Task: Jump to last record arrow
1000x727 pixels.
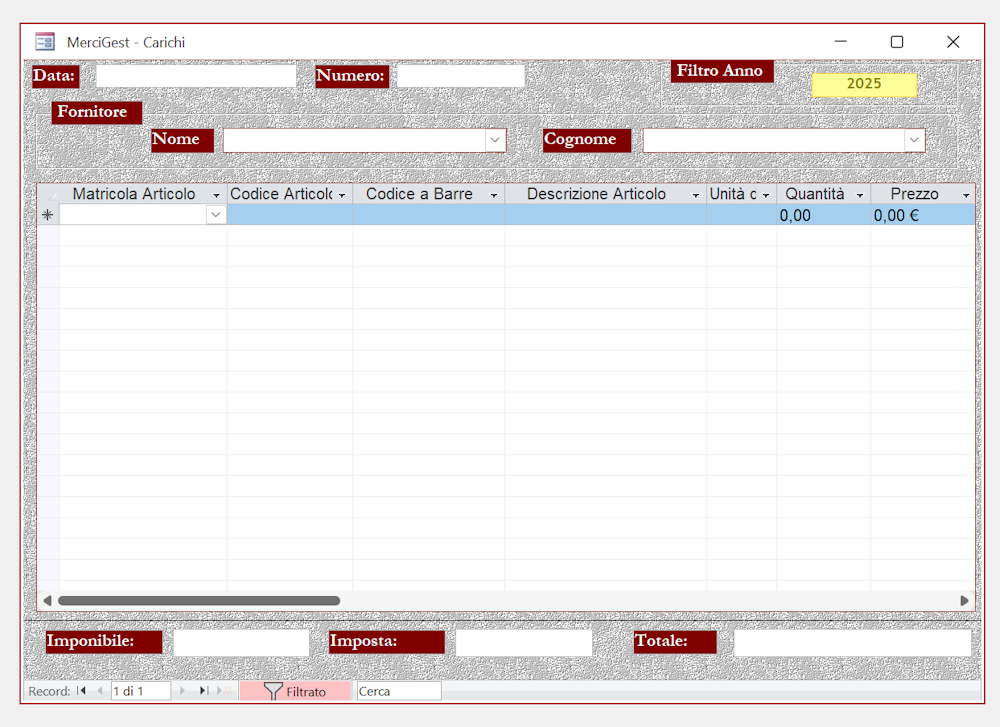Action: click(x=203, y=691)
